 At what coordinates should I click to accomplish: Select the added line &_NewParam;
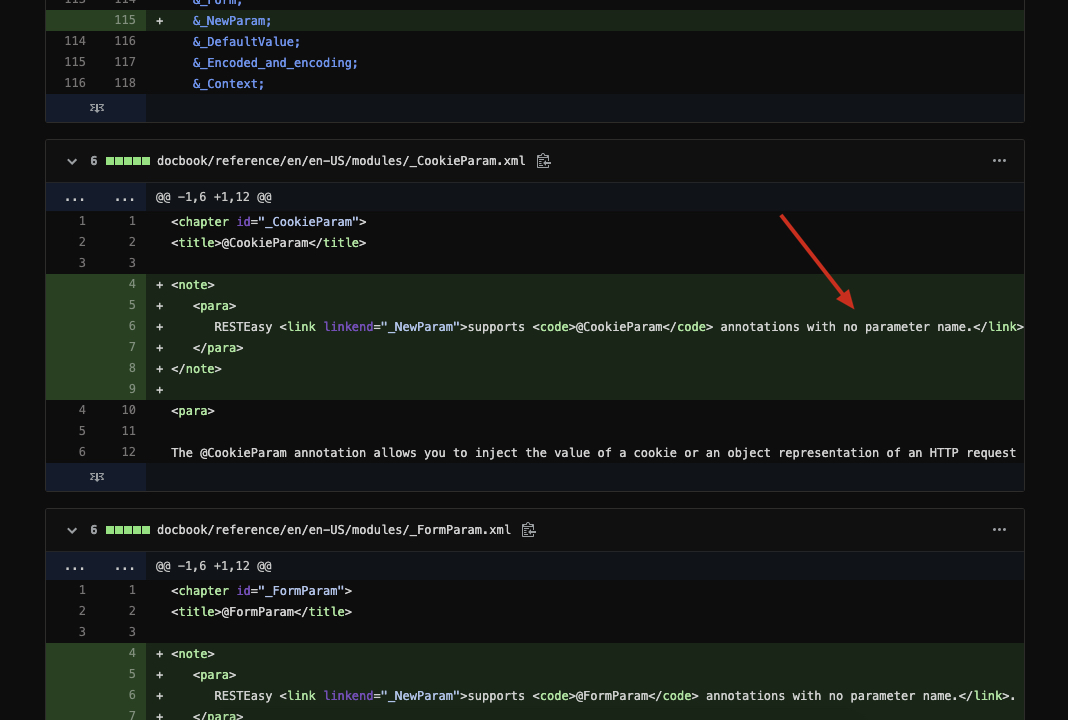232,21
